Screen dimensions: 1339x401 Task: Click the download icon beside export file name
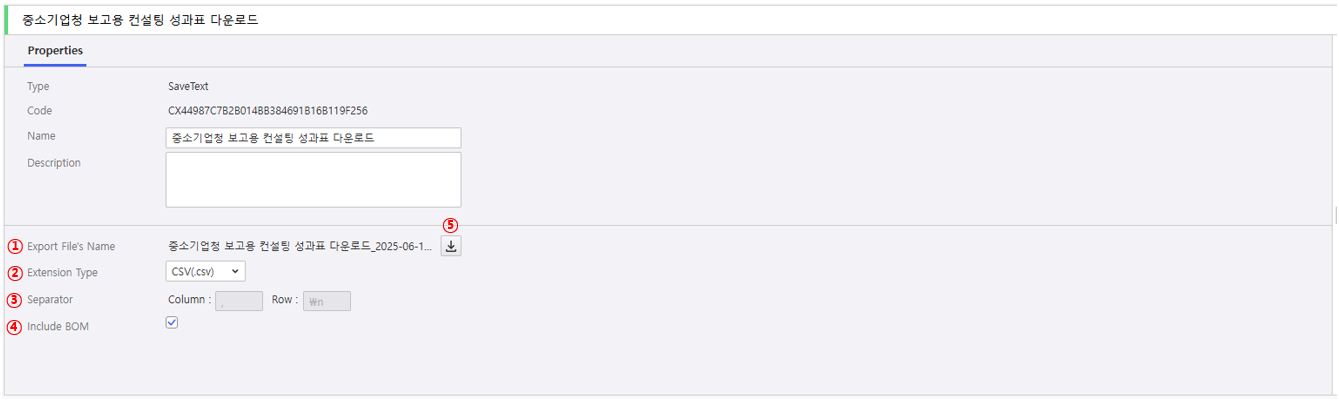click(451, 246)
